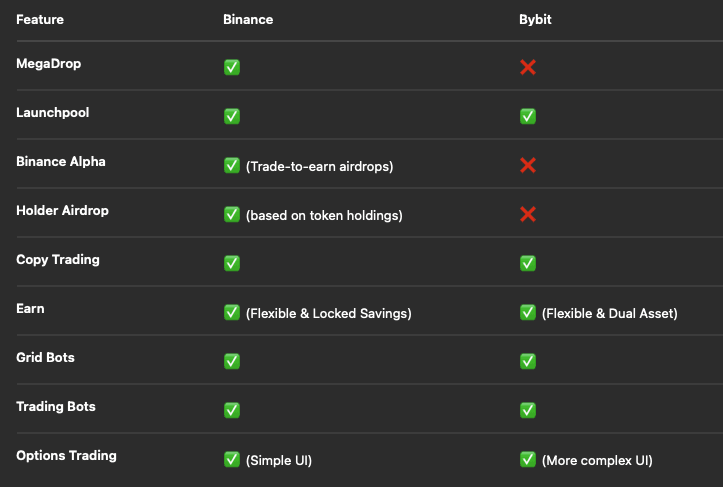Click Binance checkmark beside Trade-to-earn airdrops

[232, 165]
